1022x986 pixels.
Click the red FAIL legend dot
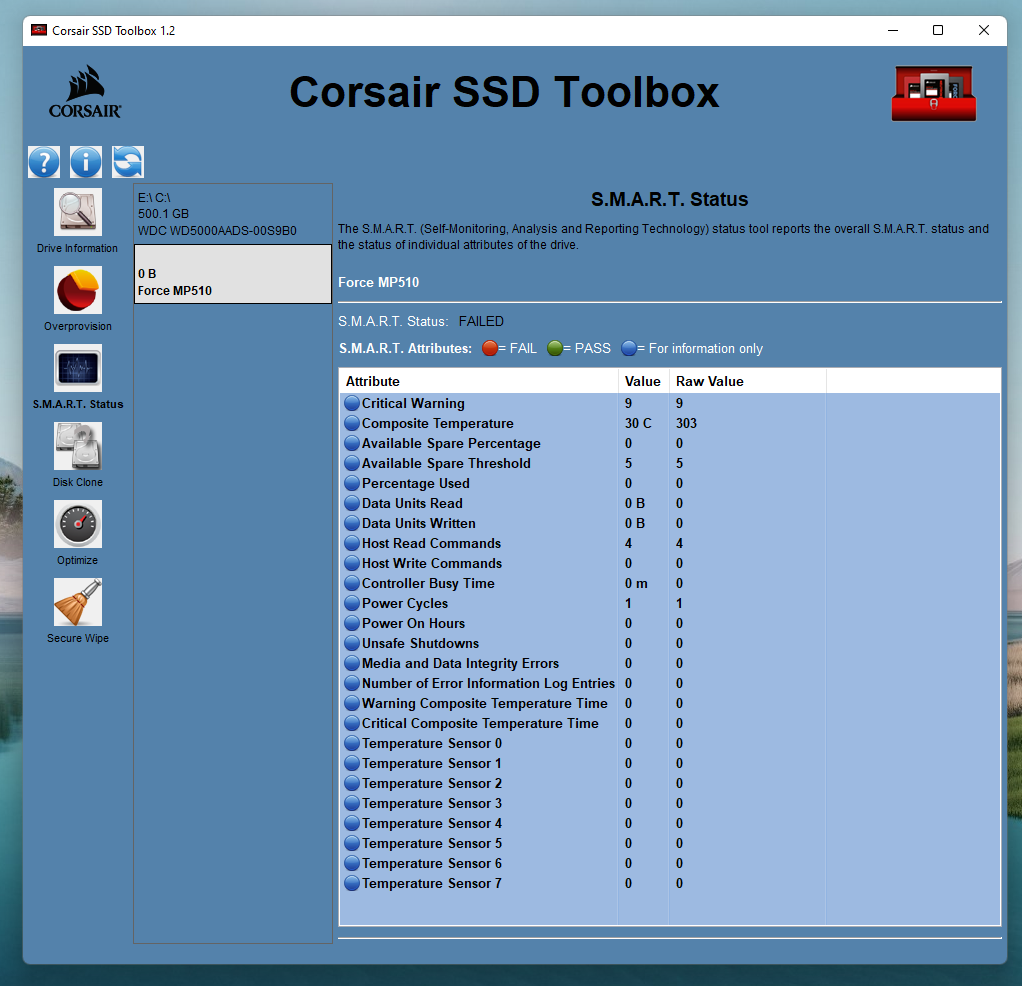(x=489, y=348)
